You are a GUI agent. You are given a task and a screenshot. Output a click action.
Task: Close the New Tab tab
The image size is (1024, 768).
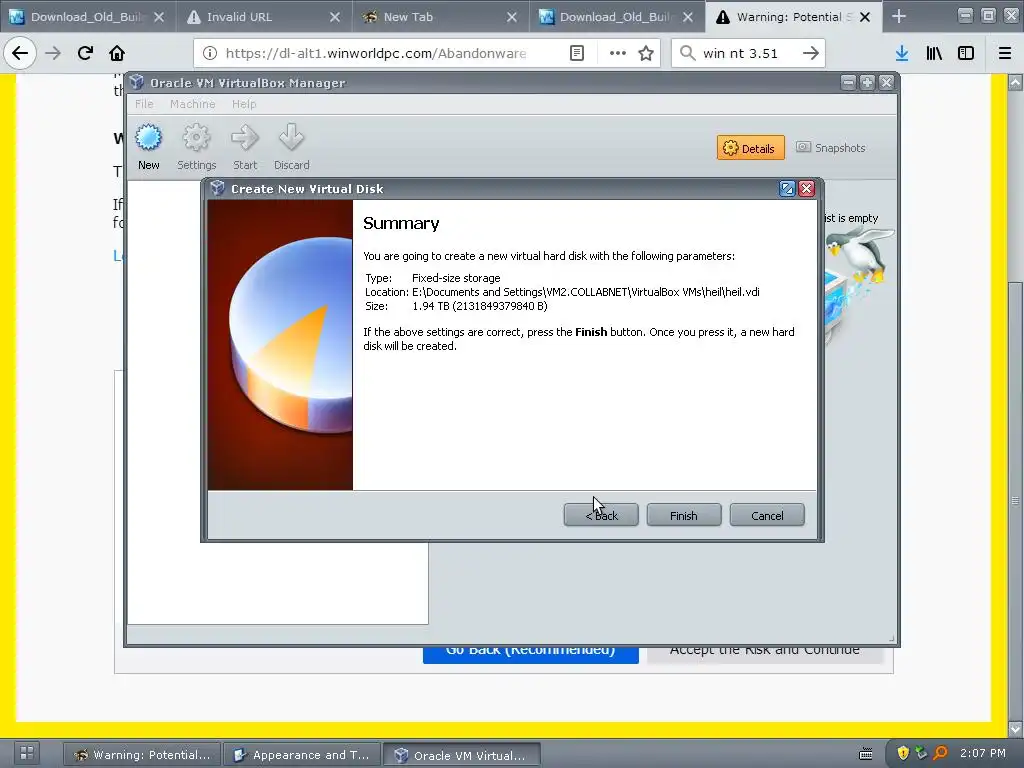(x=512, y=17)
